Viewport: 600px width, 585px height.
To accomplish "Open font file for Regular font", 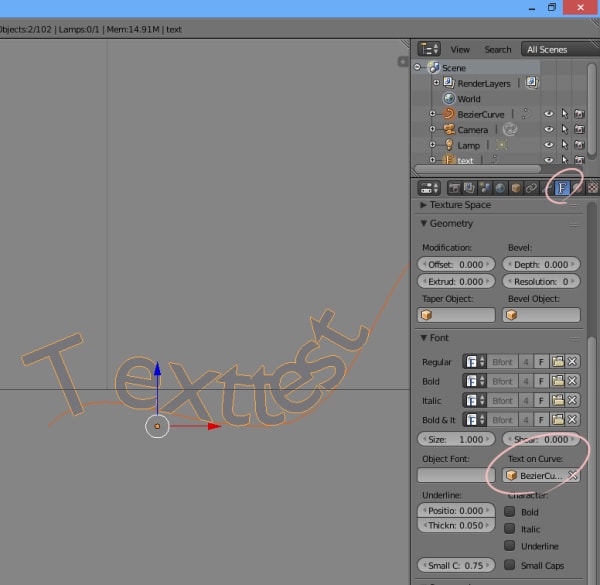I will (x=558, y=362).
